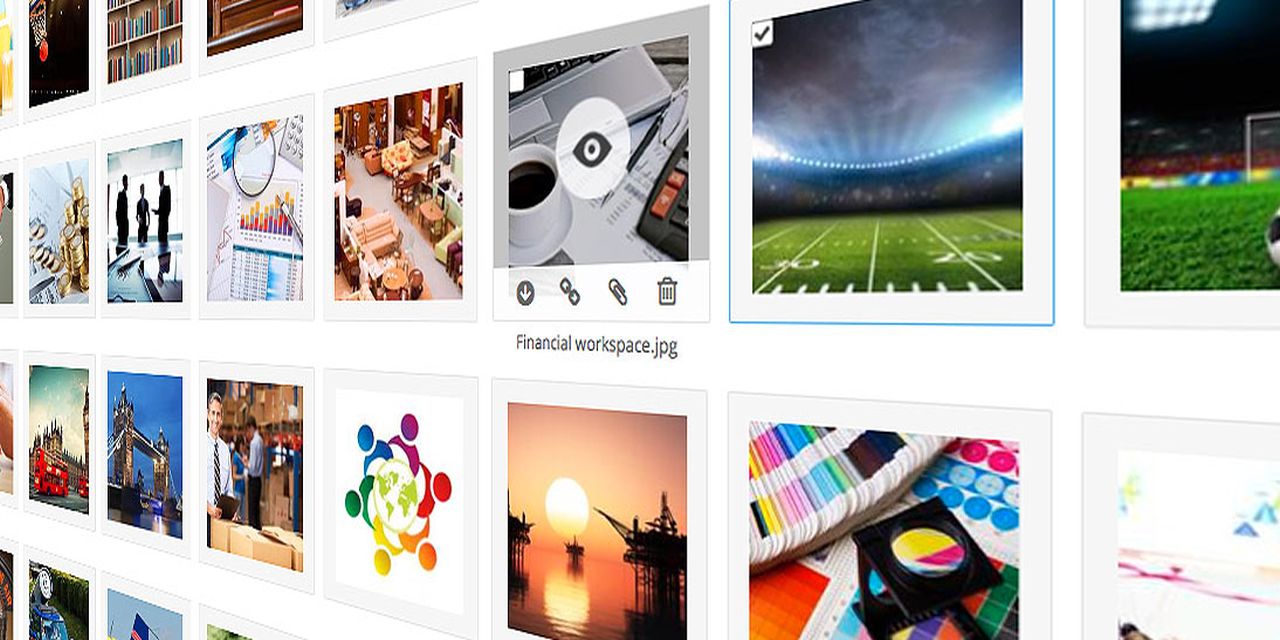Preview image with the eye icon overlay
Screen dimensions: 1280x640
592,150
